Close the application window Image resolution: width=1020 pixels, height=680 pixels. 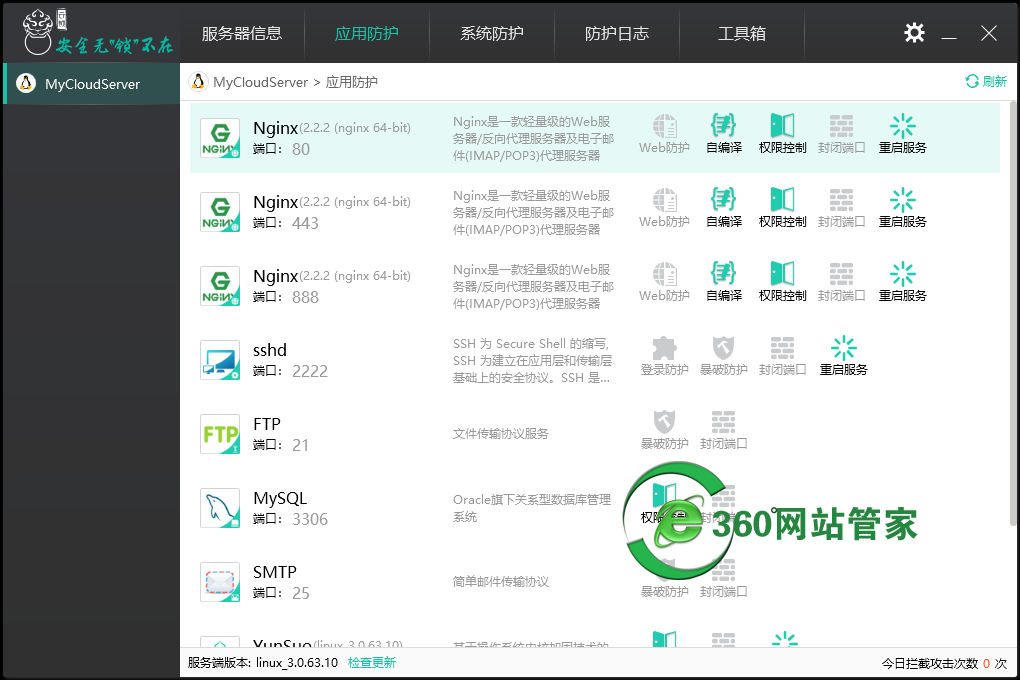(989, 33)
